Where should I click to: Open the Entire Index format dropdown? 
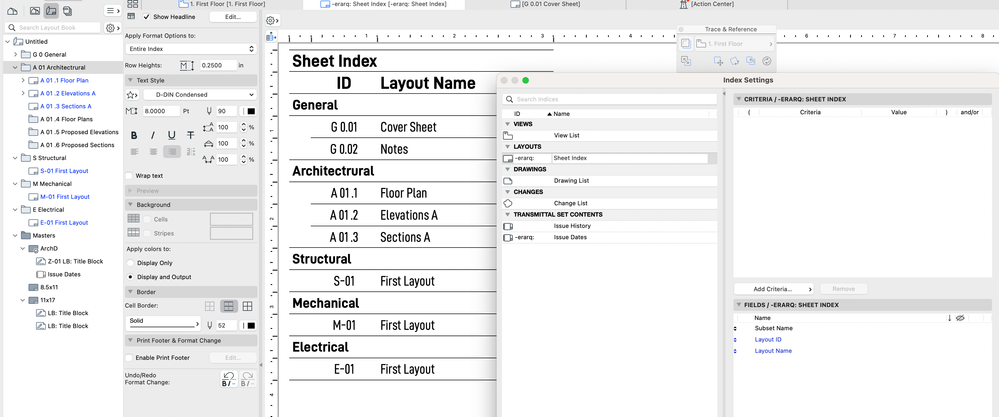[190, 48]
